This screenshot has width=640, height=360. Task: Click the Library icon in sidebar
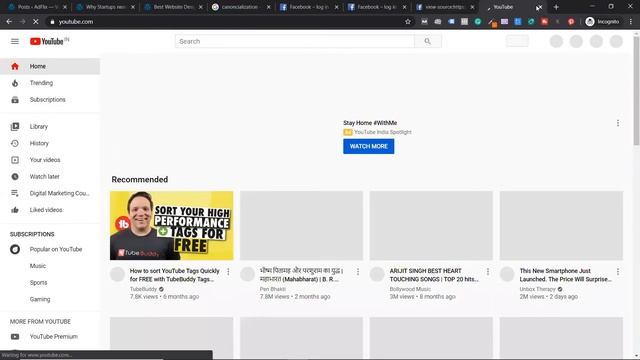point(15,127)
